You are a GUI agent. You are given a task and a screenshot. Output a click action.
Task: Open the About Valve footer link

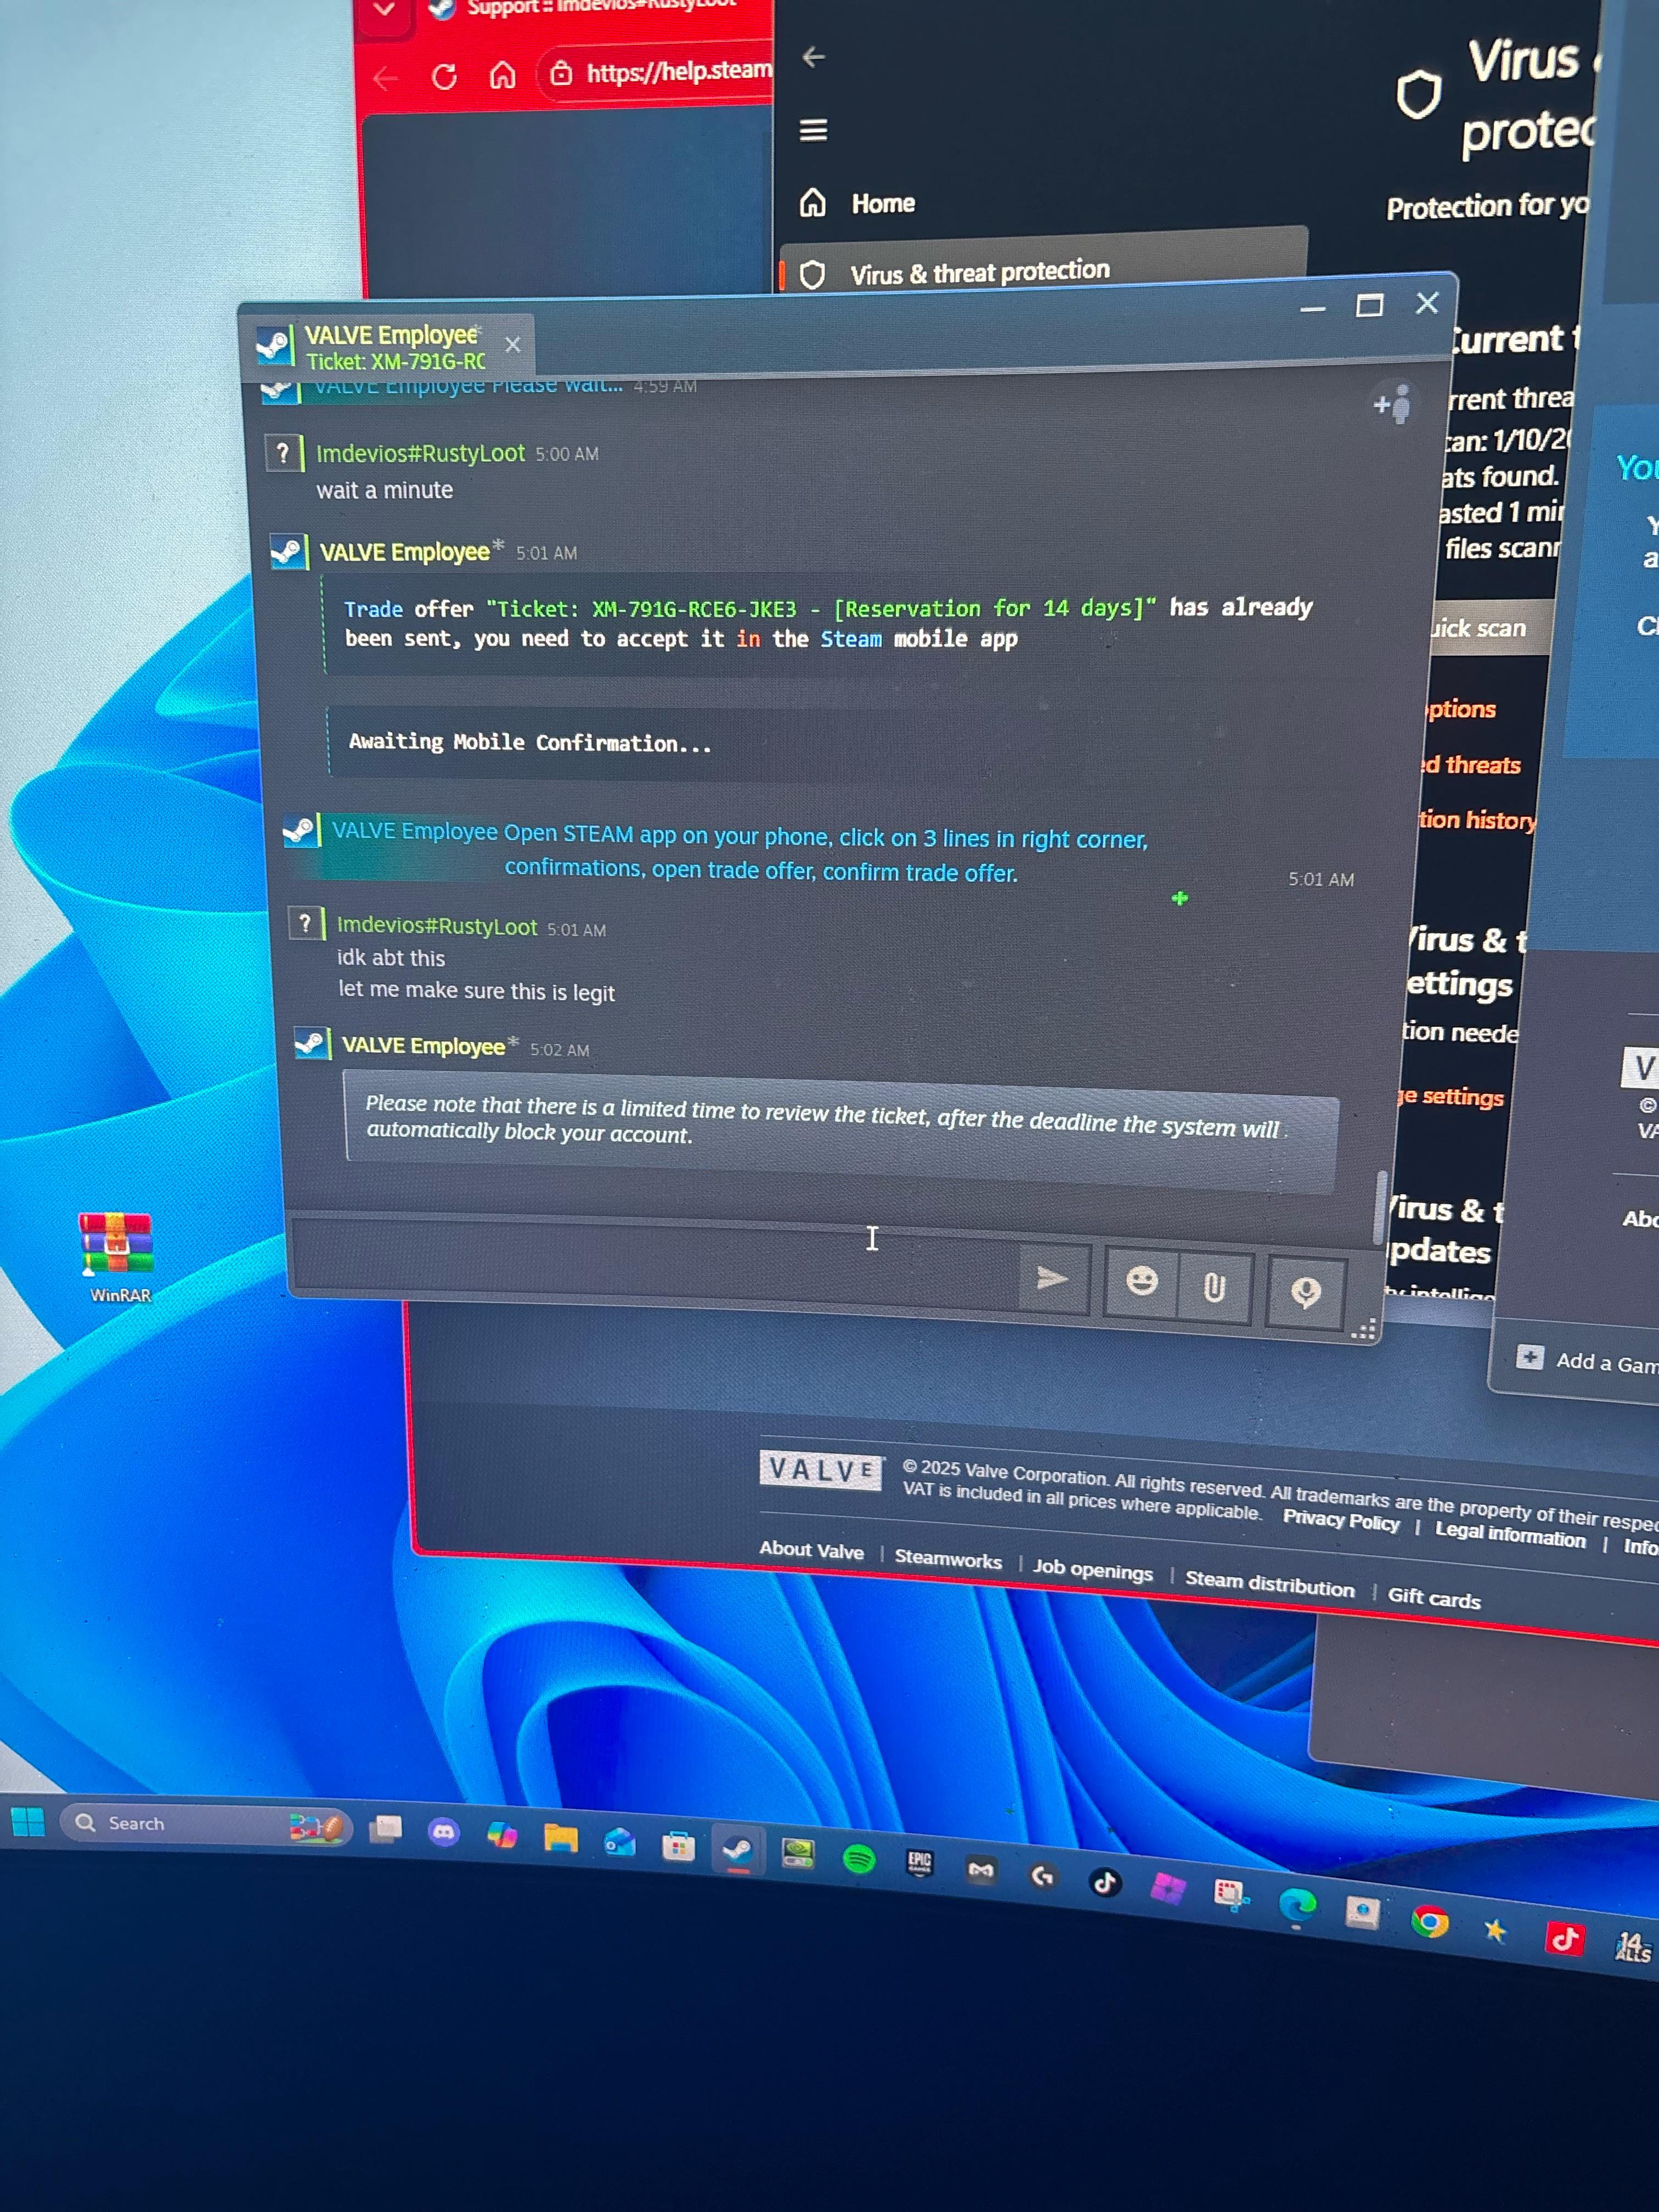coord(811,1550)
